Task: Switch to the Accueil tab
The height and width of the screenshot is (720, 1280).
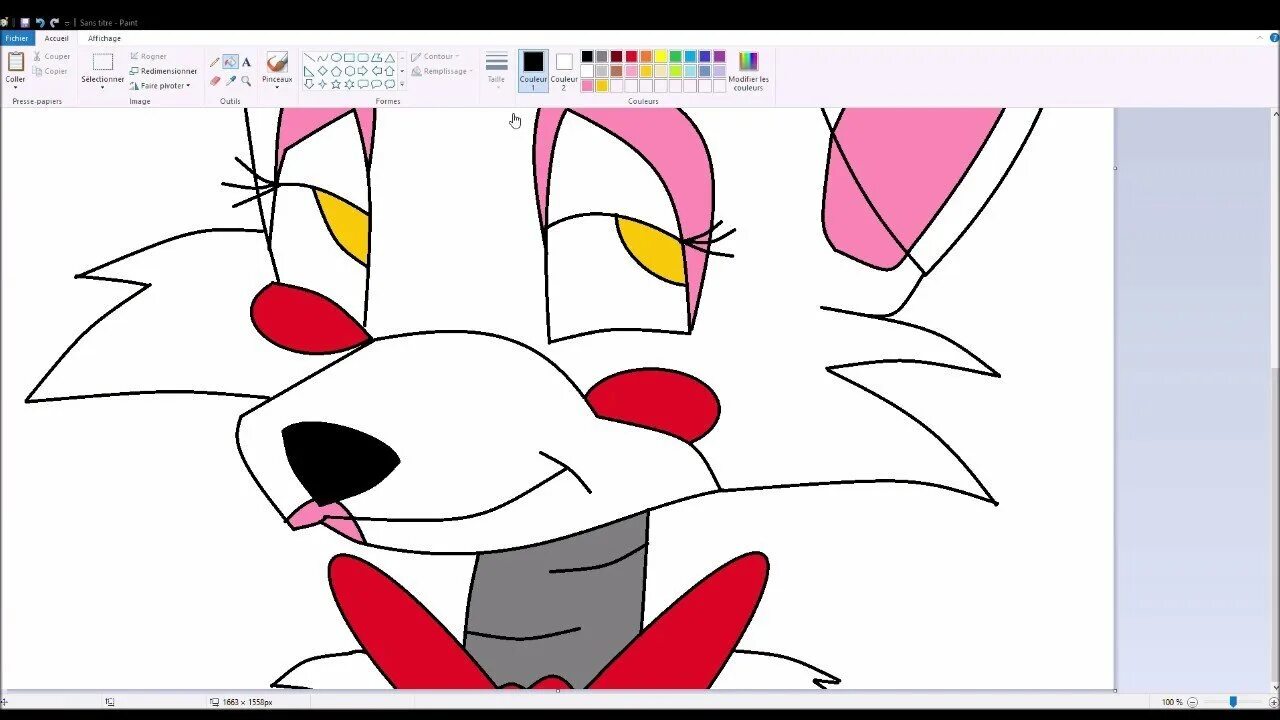Action: [57, 38]
